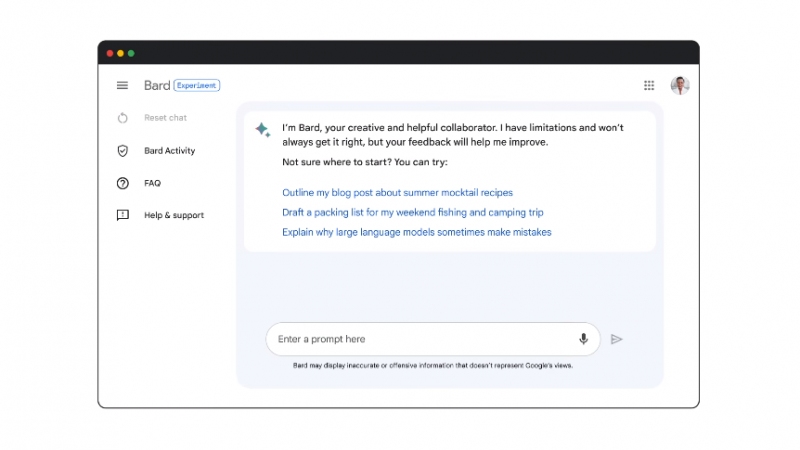
Task: Pick the large language models mistakes suggestion
Action: (x=416, y=232)
